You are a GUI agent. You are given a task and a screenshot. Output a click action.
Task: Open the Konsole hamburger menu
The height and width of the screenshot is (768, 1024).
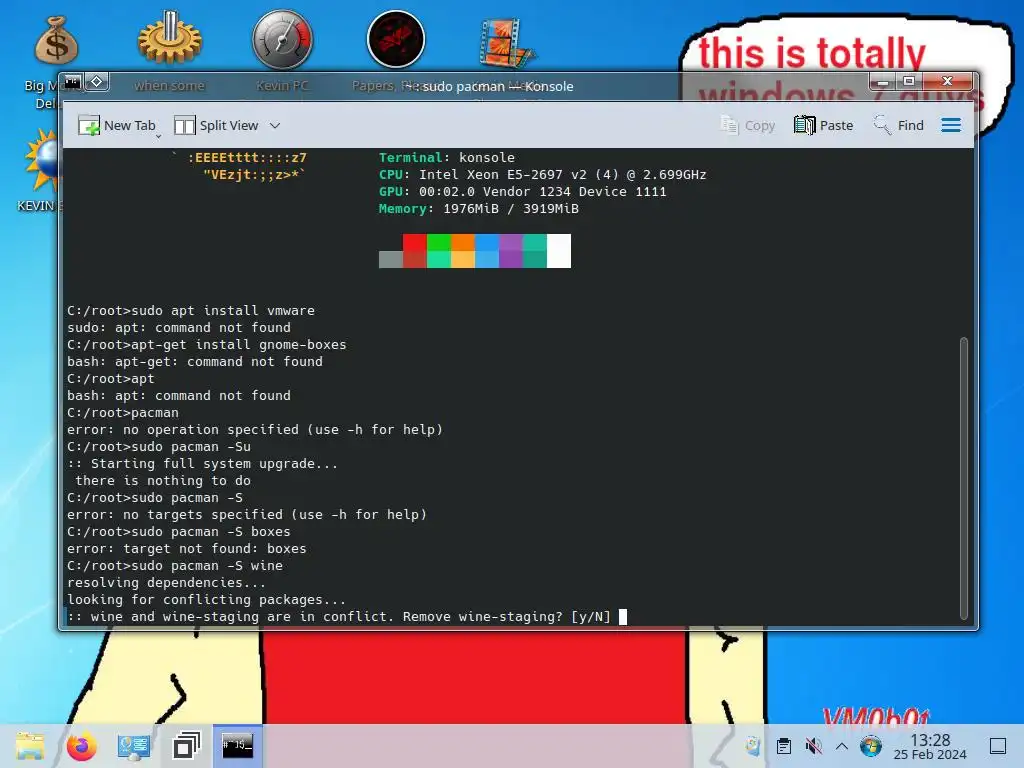951,125
